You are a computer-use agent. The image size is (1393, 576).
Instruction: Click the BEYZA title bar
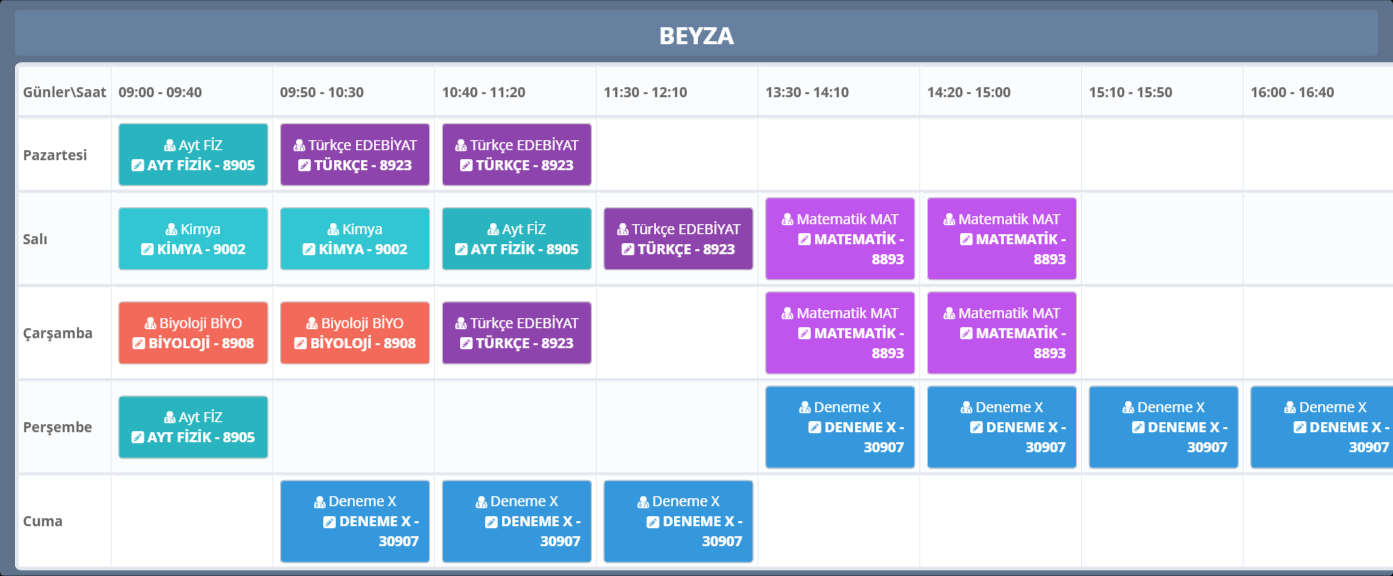click(x=696, y=36)
